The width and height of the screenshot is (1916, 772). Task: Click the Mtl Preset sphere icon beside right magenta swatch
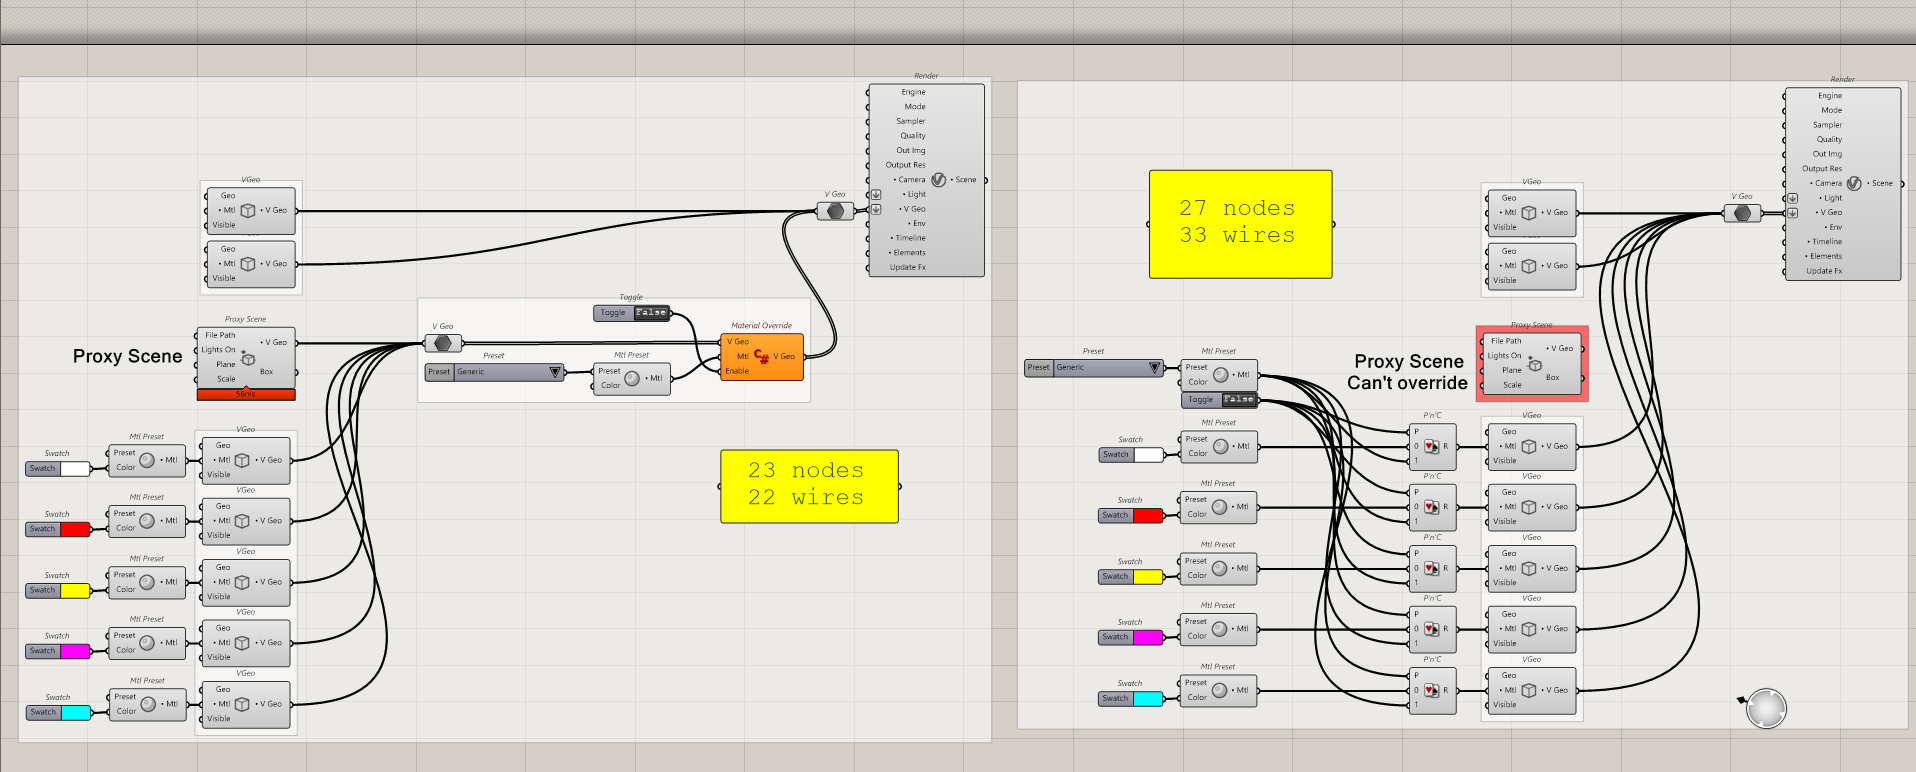(1219, 629)
